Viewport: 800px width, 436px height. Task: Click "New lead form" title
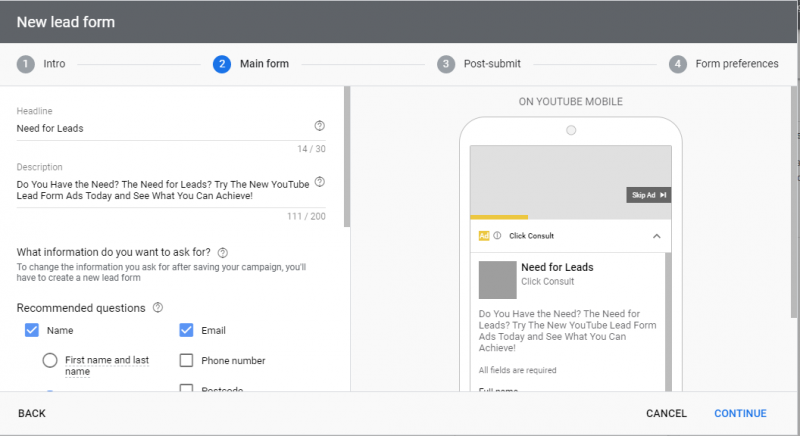pos(66,22)
